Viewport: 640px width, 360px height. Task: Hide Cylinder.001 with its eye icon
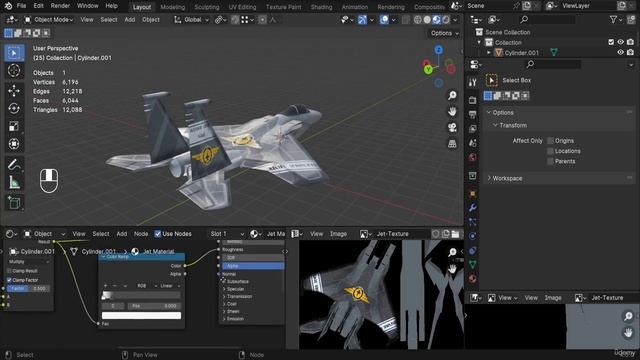click(x=620, y=52)
